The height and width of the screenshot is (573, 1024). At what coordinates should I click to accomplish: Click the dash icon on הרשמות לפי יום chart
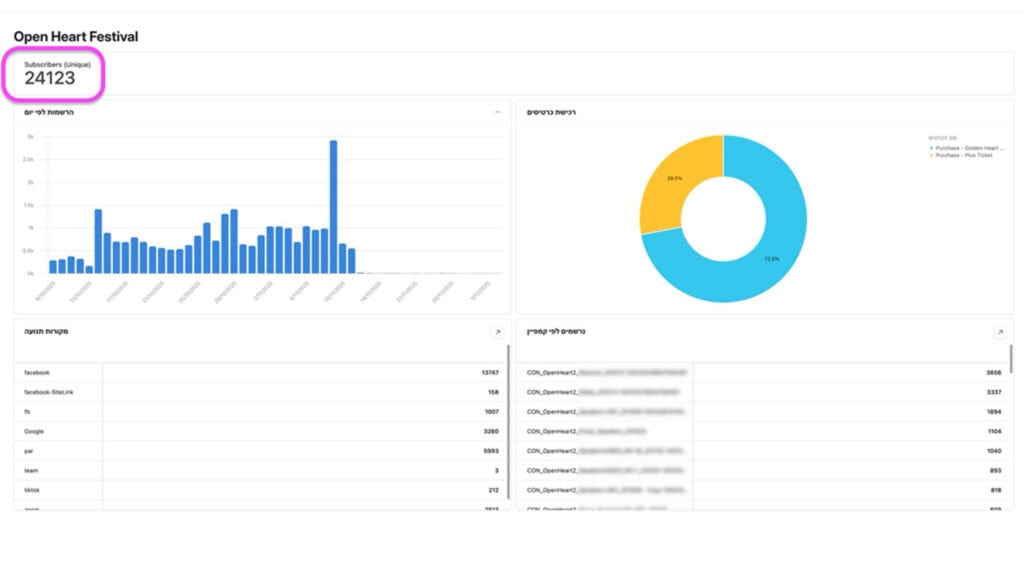[498, 112]
